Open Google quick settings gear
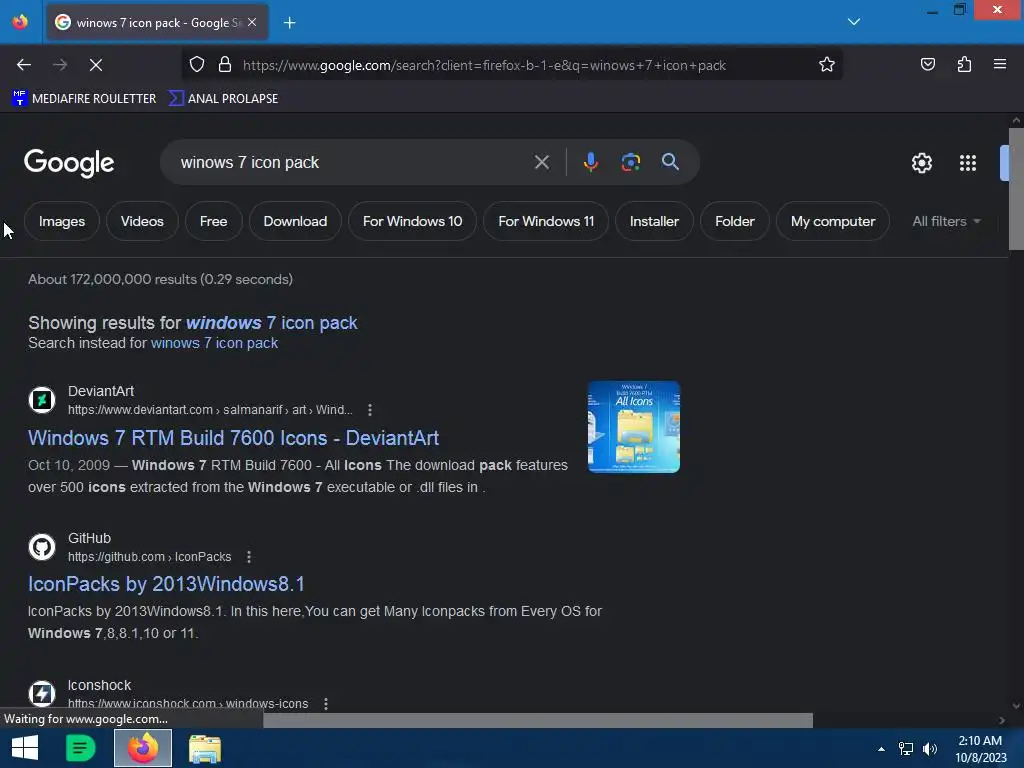 pyautogui.click(x=921, y=163)
